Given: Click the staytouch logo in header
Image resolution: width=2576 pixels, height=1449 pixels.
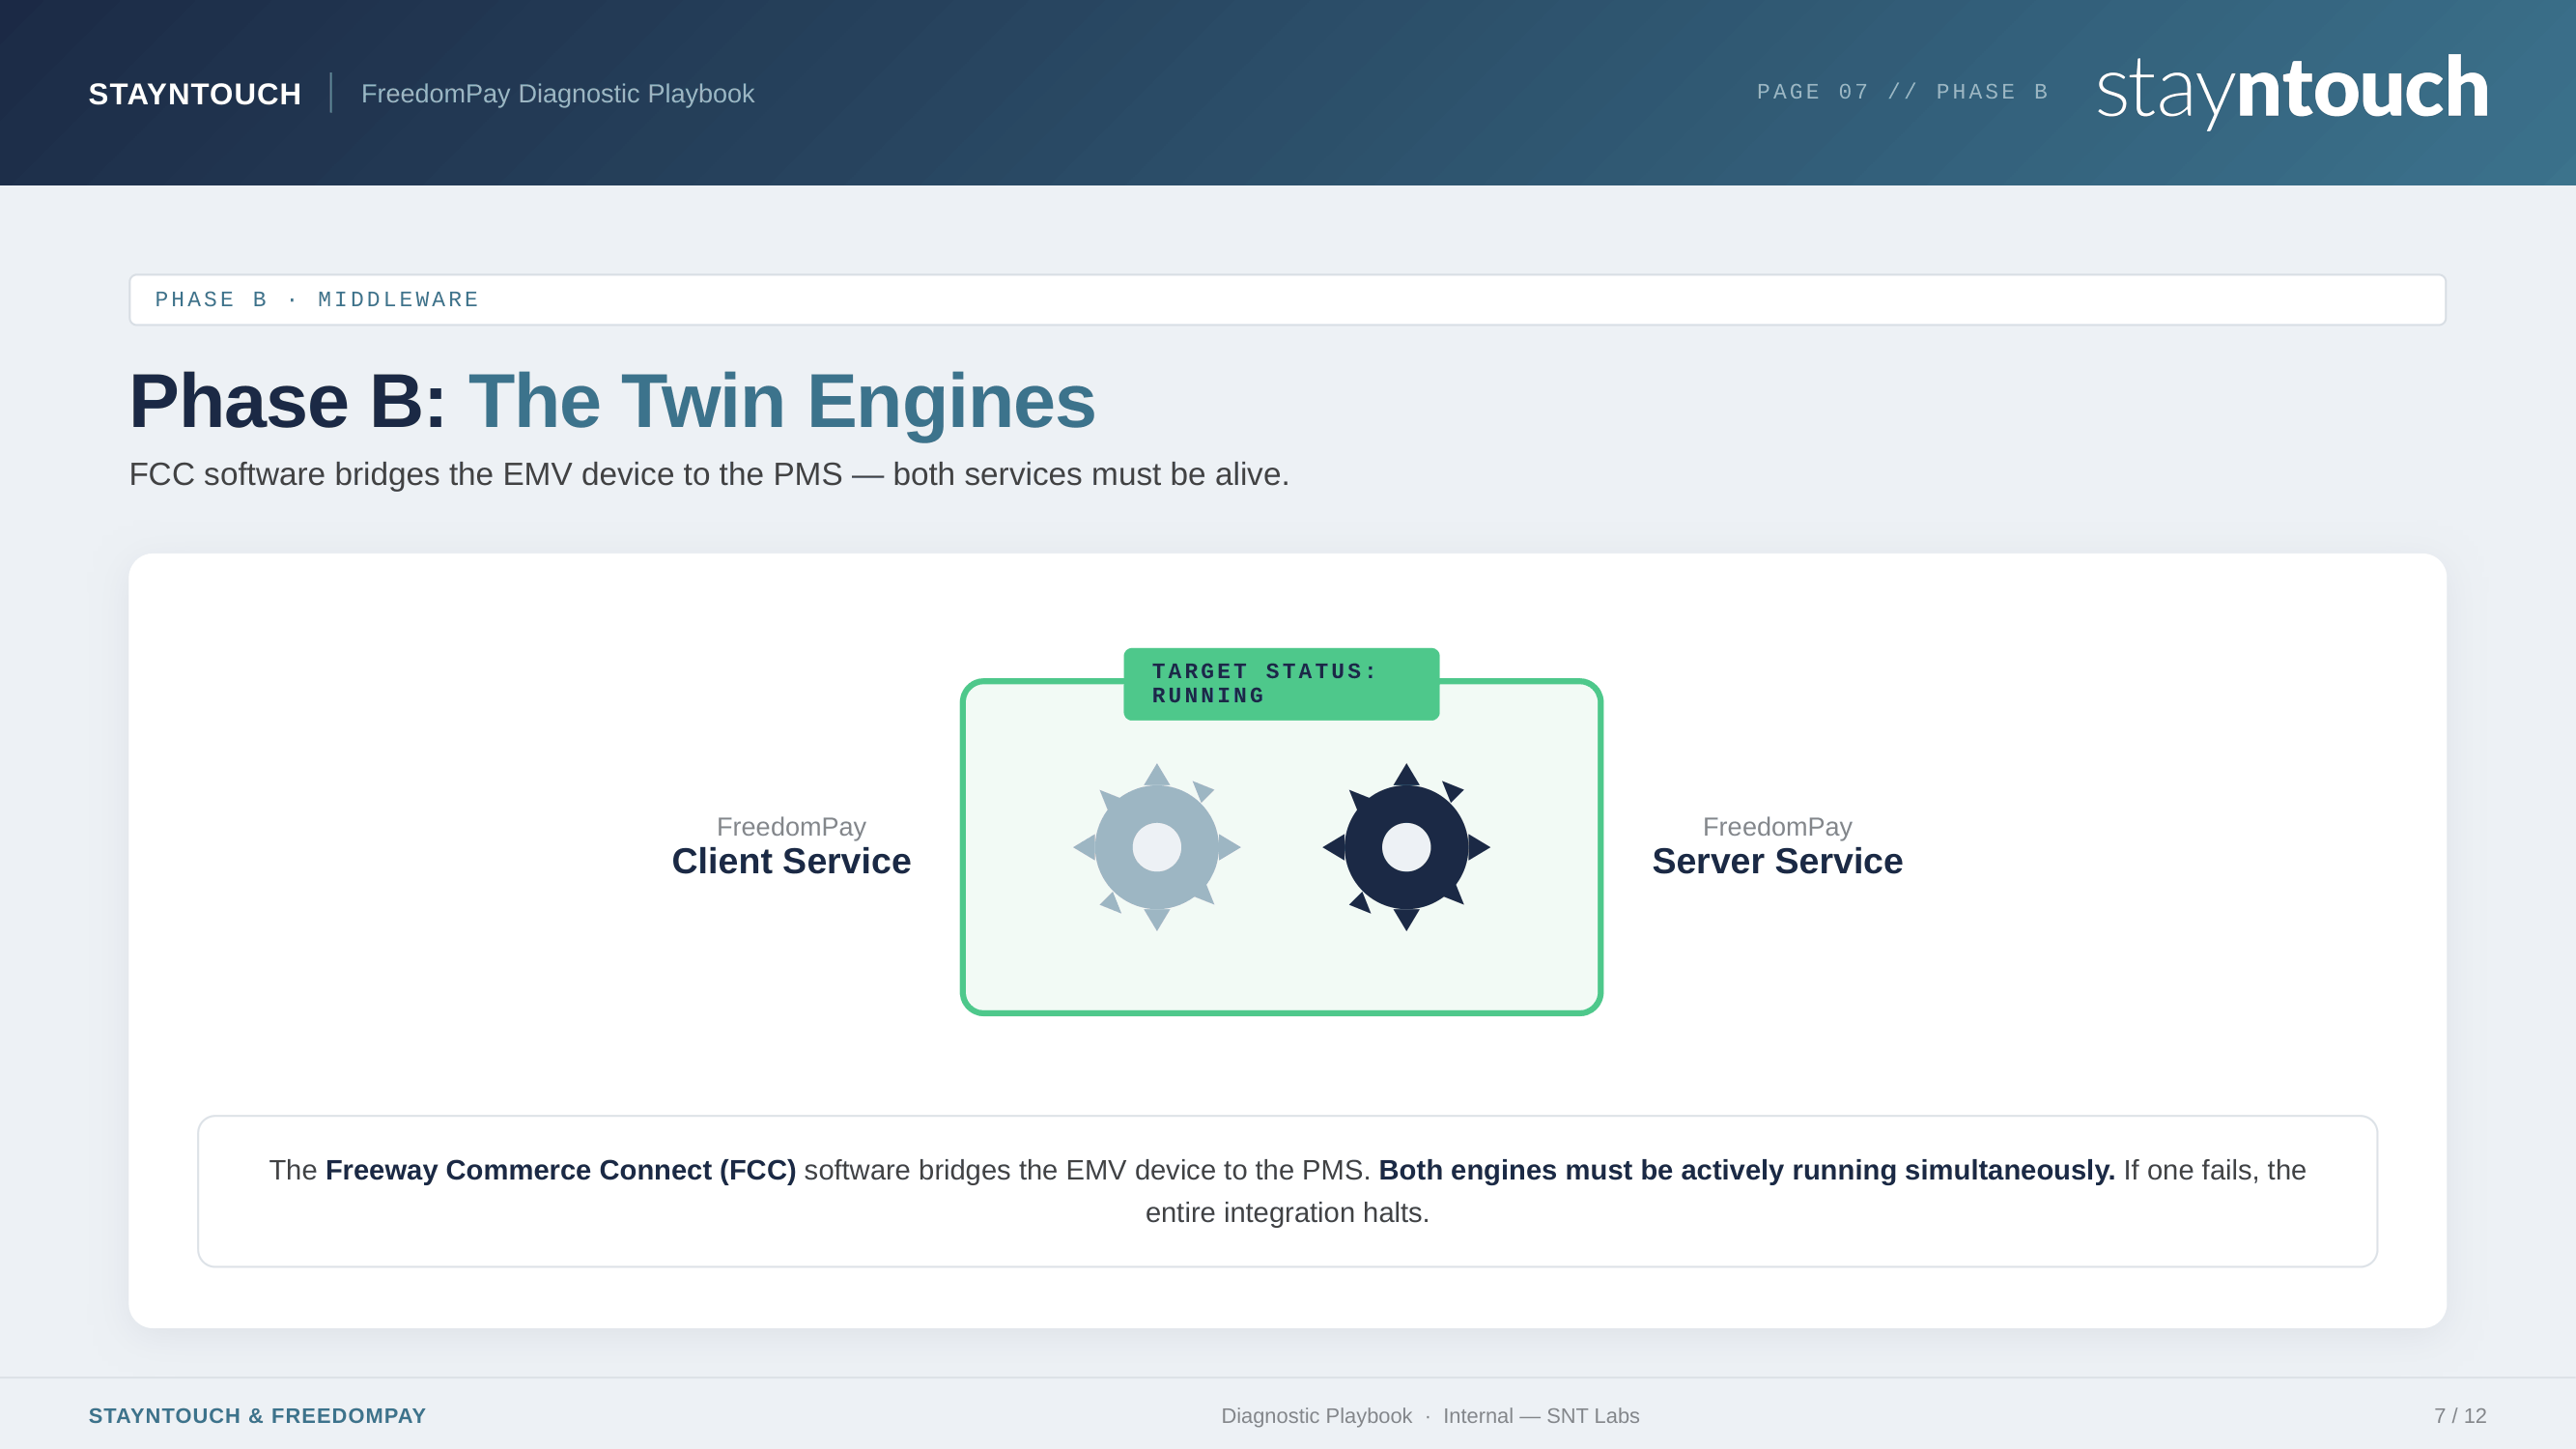Looking at the screenshot, I should tap(2291, 90).
